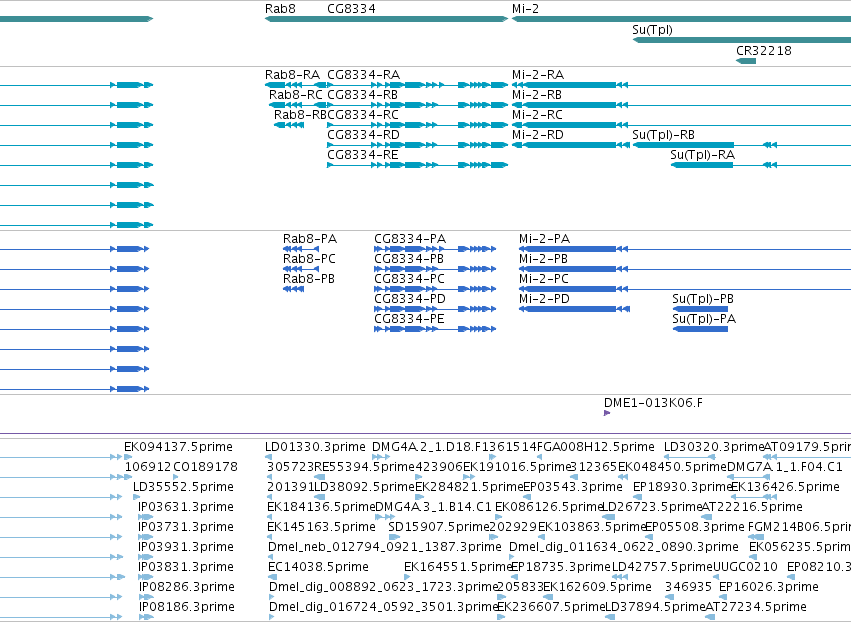Screen dimensions: 851x622
Task: Click the CR32218 gene label
Action: tap(764, 50)
